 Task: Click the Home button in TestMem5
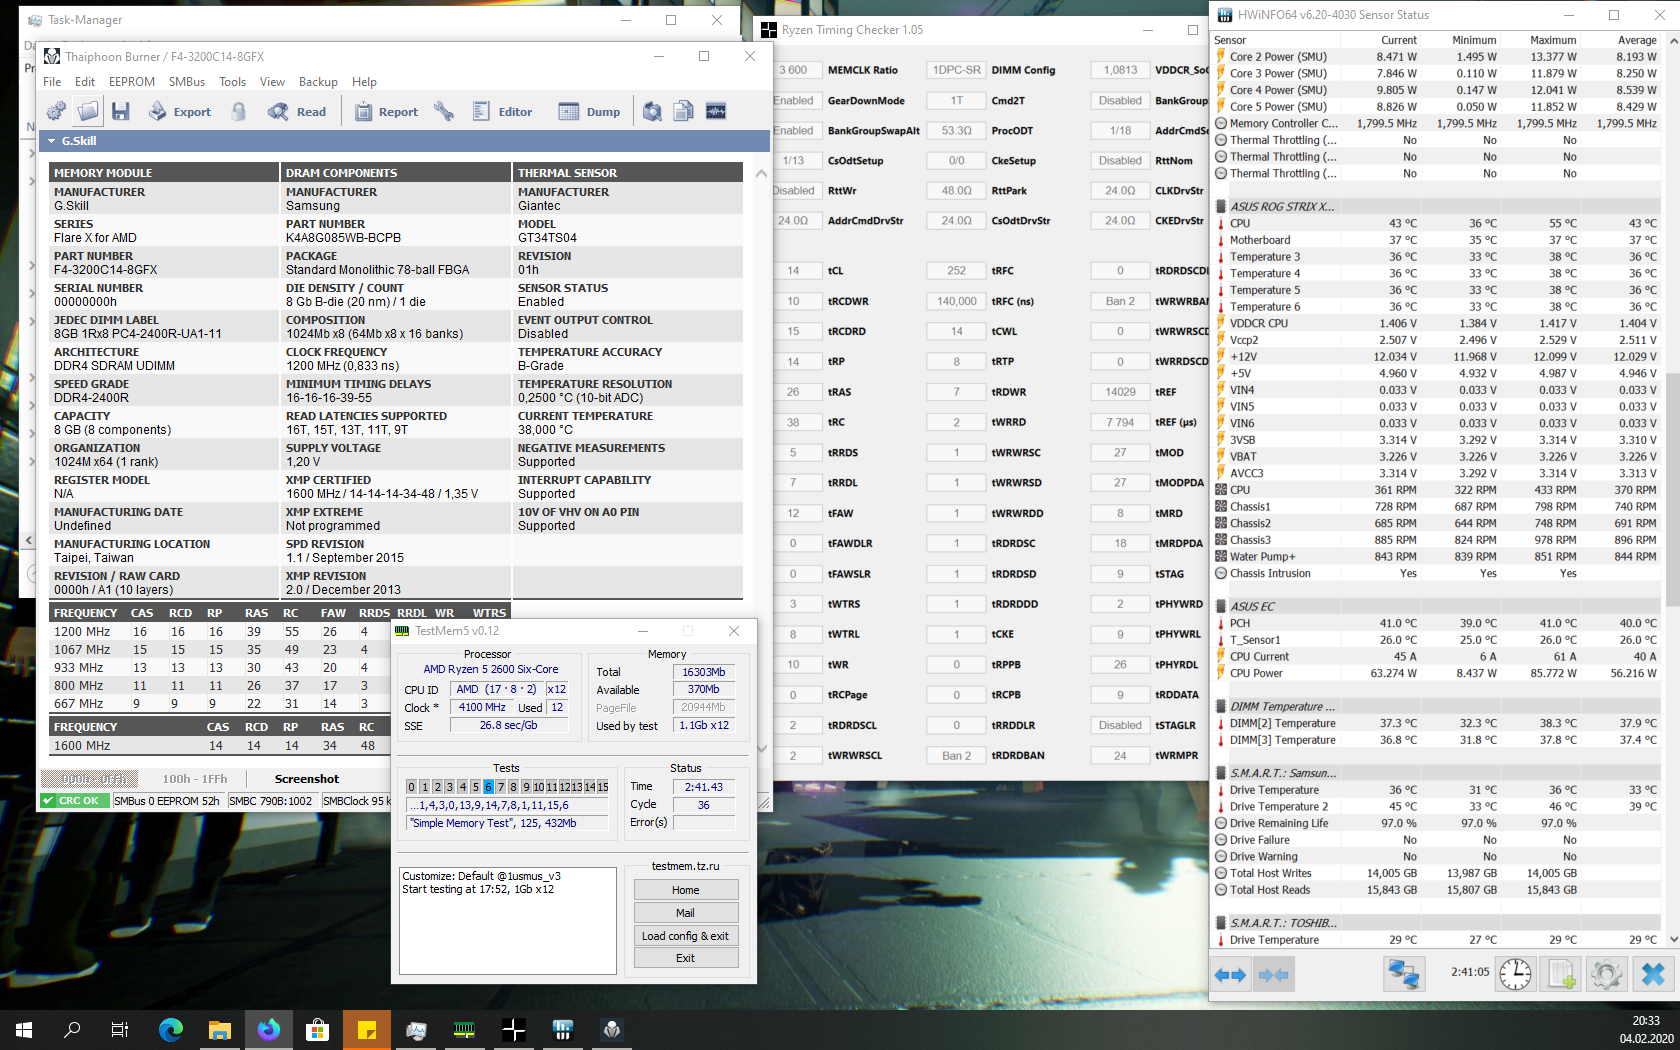pyautogui.click(x=686, y=890)
